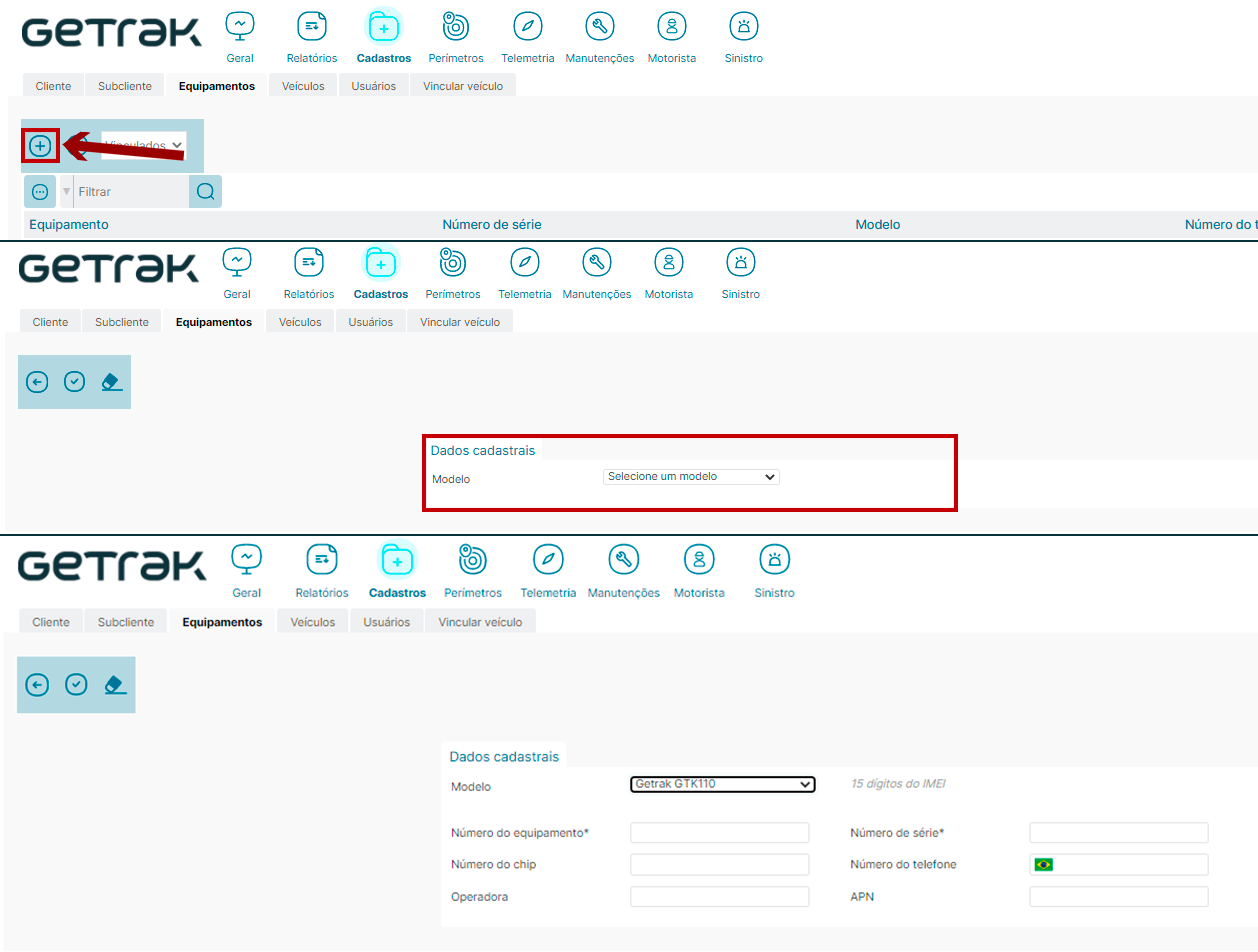This screenshot has height=952, width=1258.
Task: Switch to the Veículos tab in the topmost tab row
Action: (x=303, y=86)
